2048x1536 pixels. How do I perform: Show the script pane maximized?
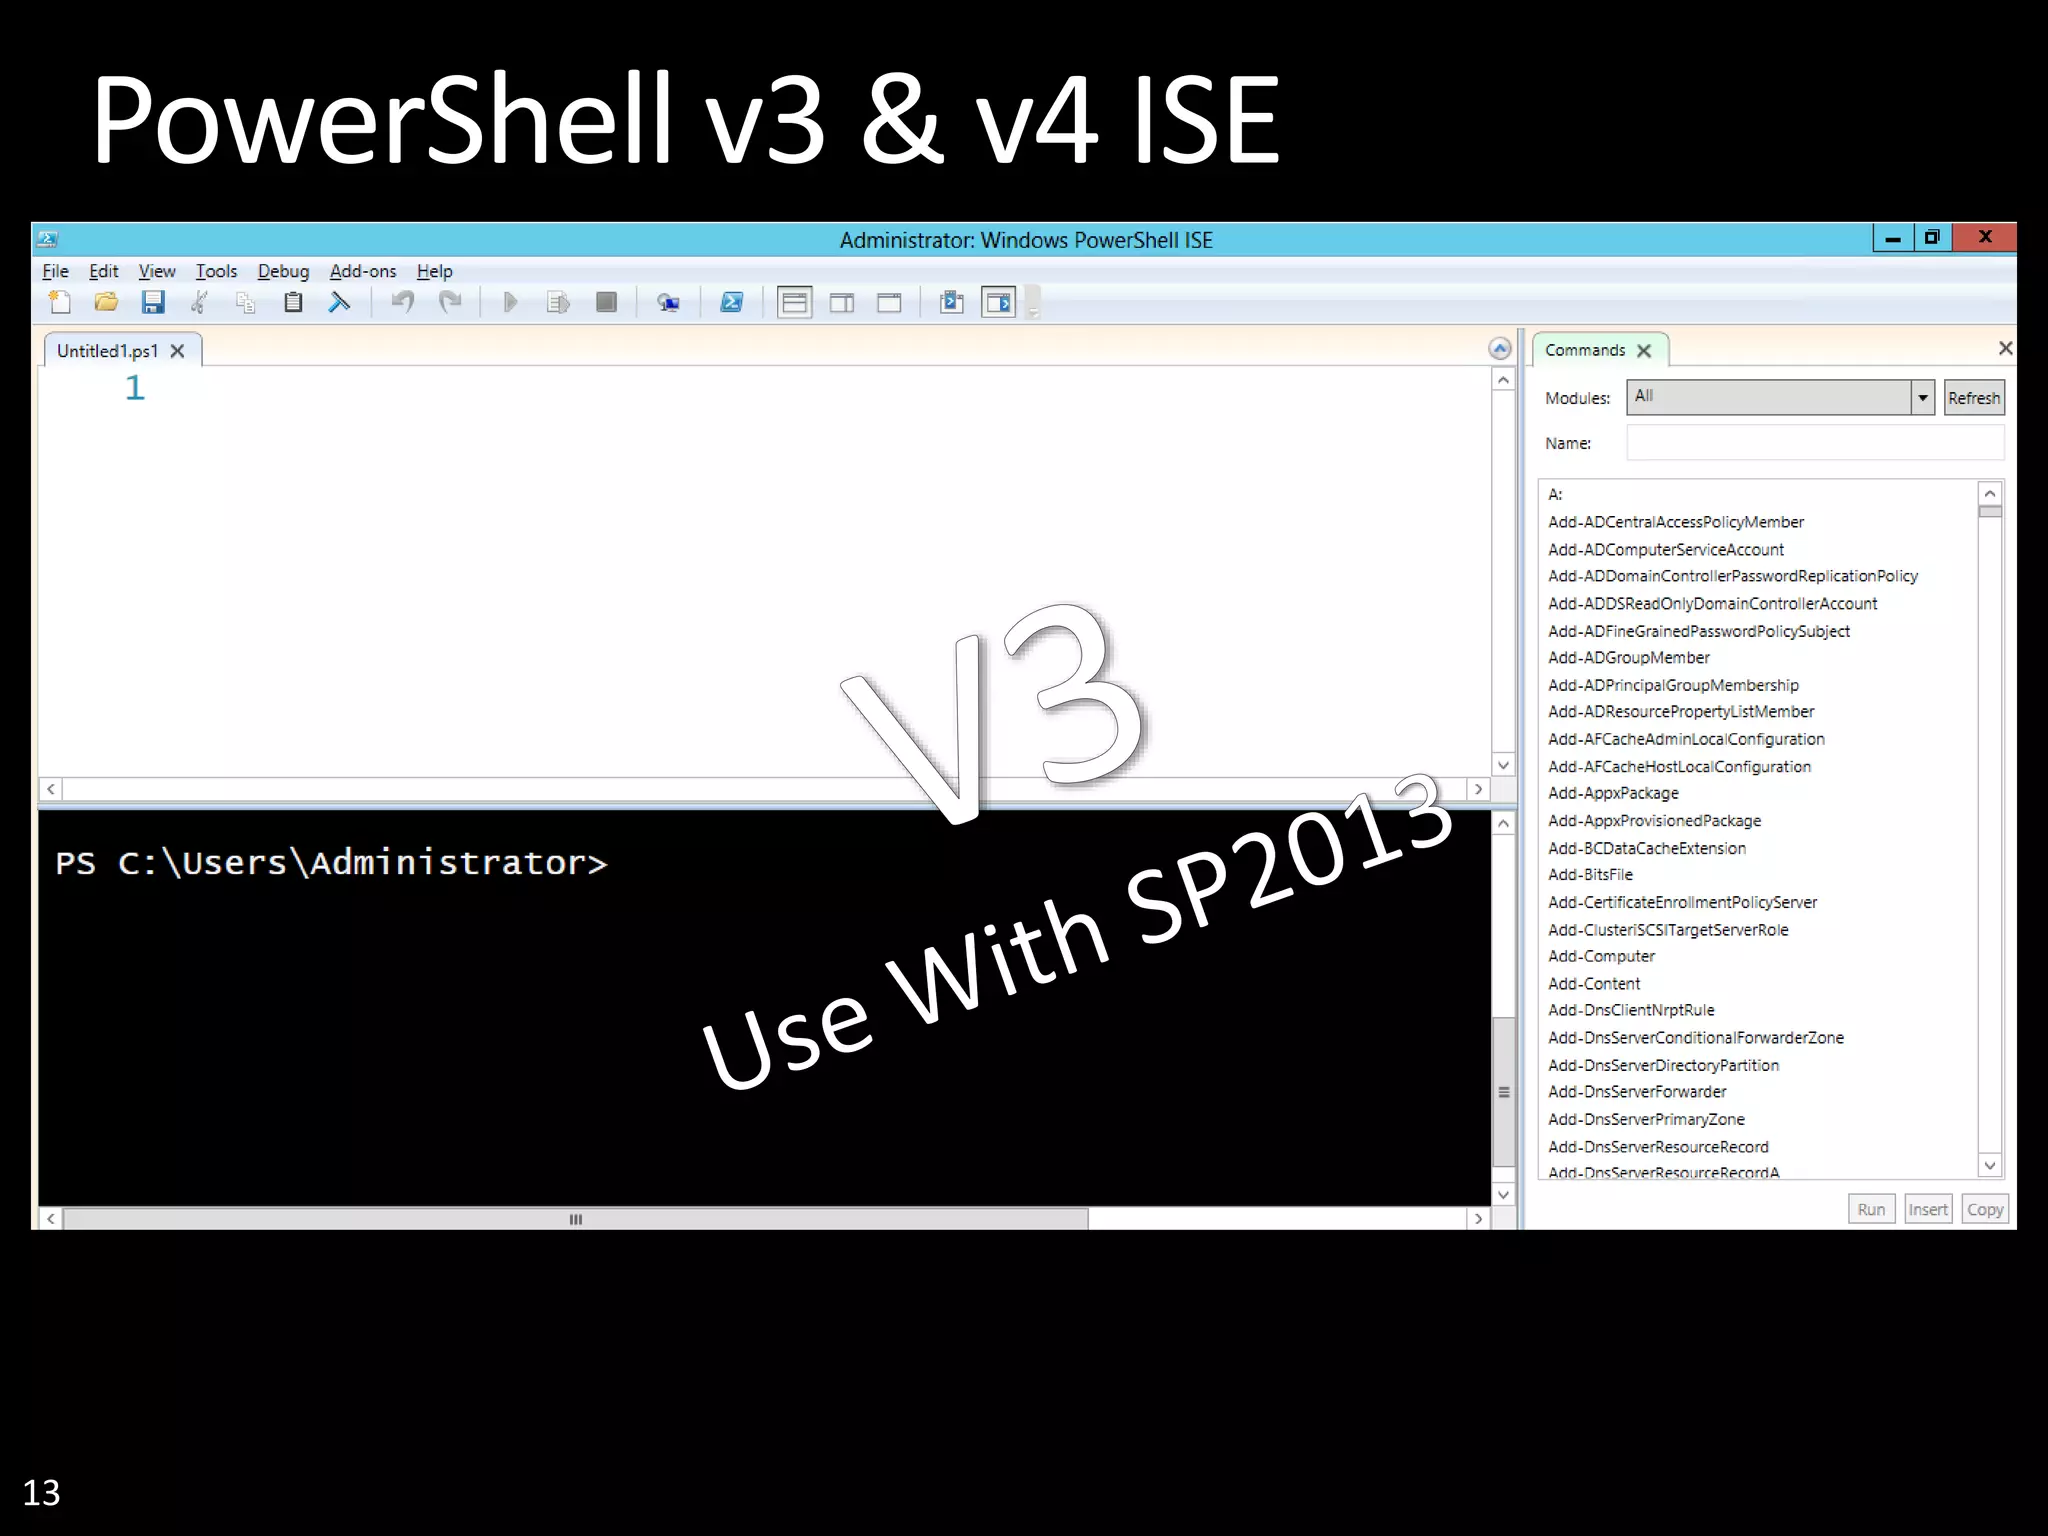pyautogui.click(x=889, y=302)
